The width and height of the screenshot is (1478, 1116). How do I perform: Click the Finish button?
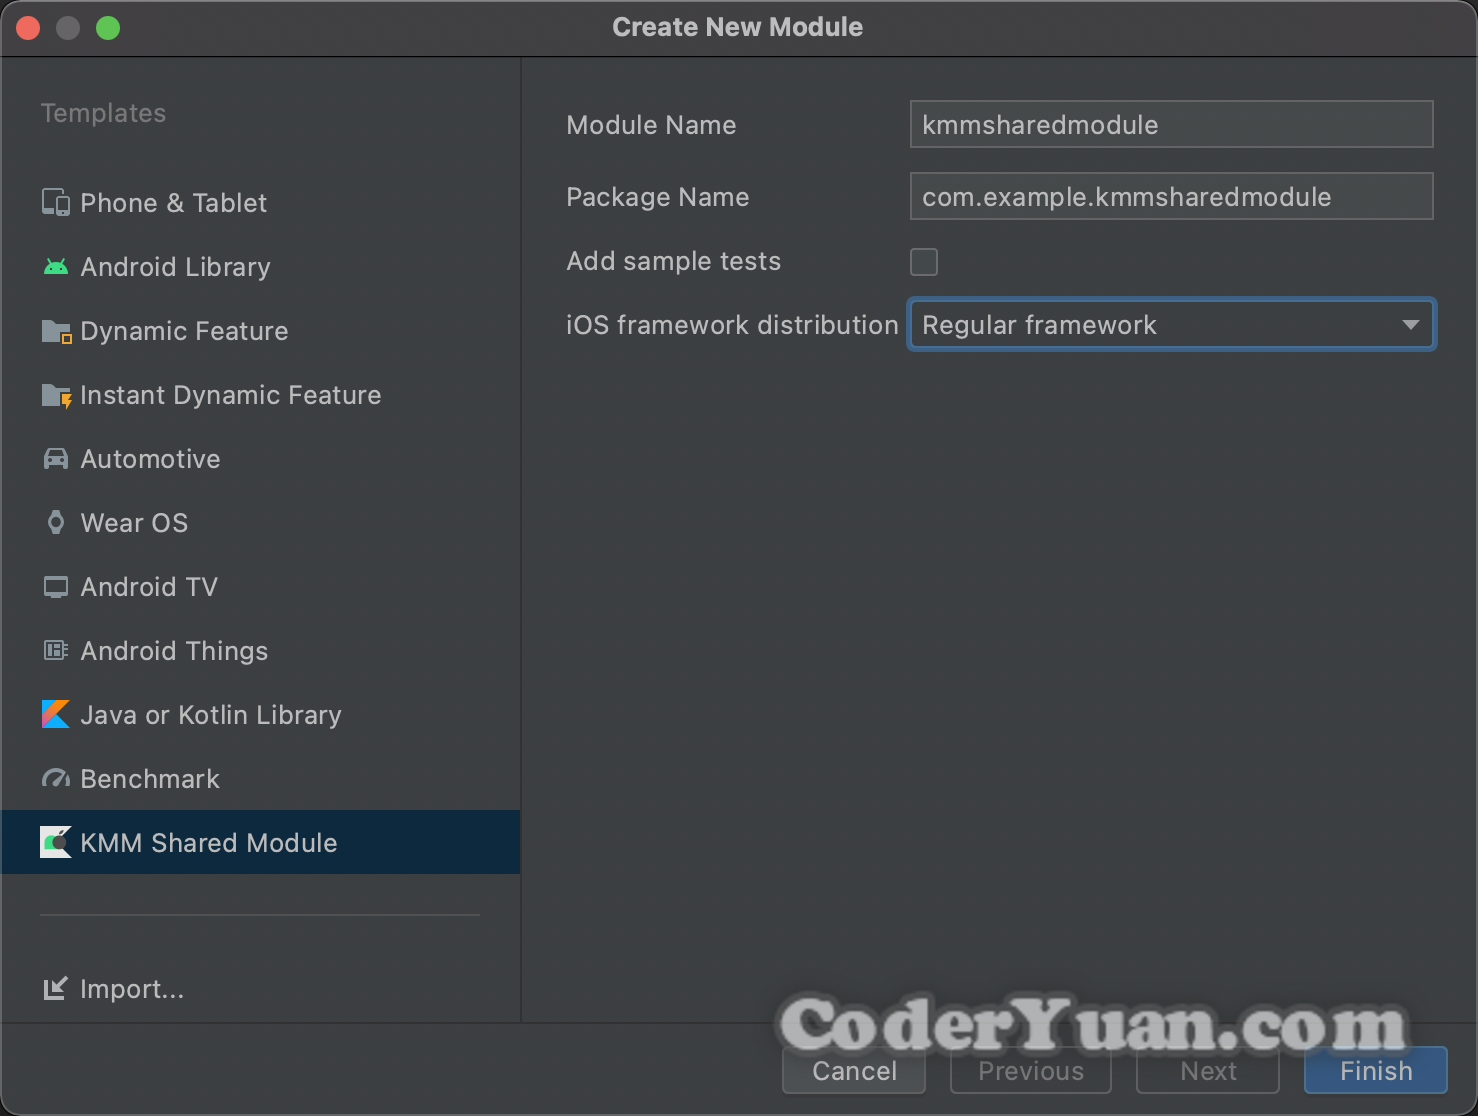(1376, 1071)
